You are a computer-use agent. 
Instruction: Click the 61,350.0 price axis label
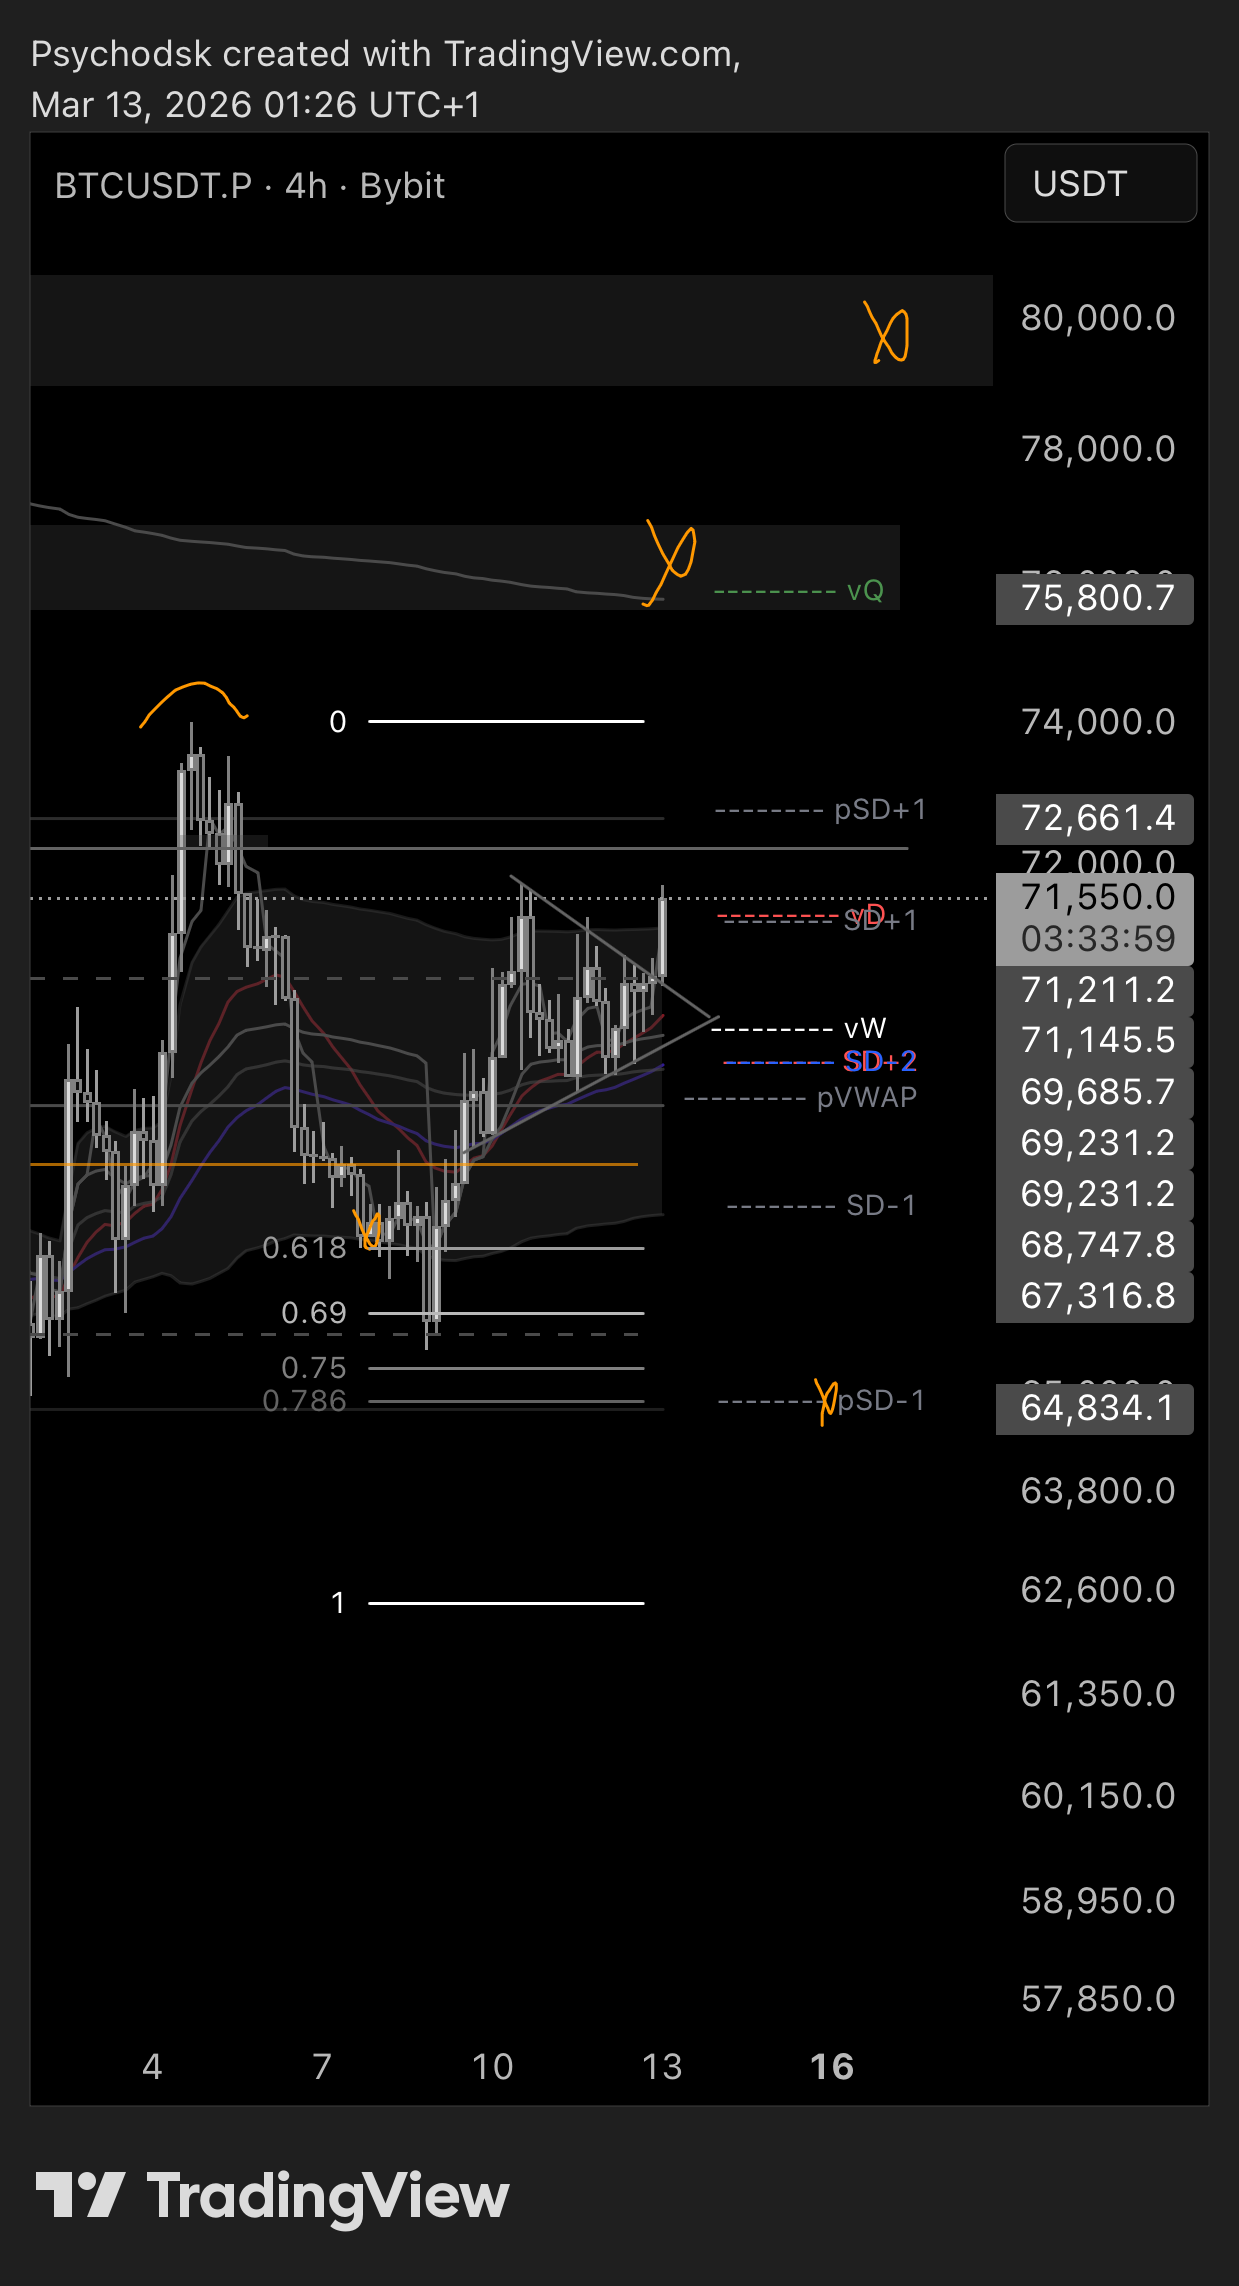(x=1098, y=1694)
